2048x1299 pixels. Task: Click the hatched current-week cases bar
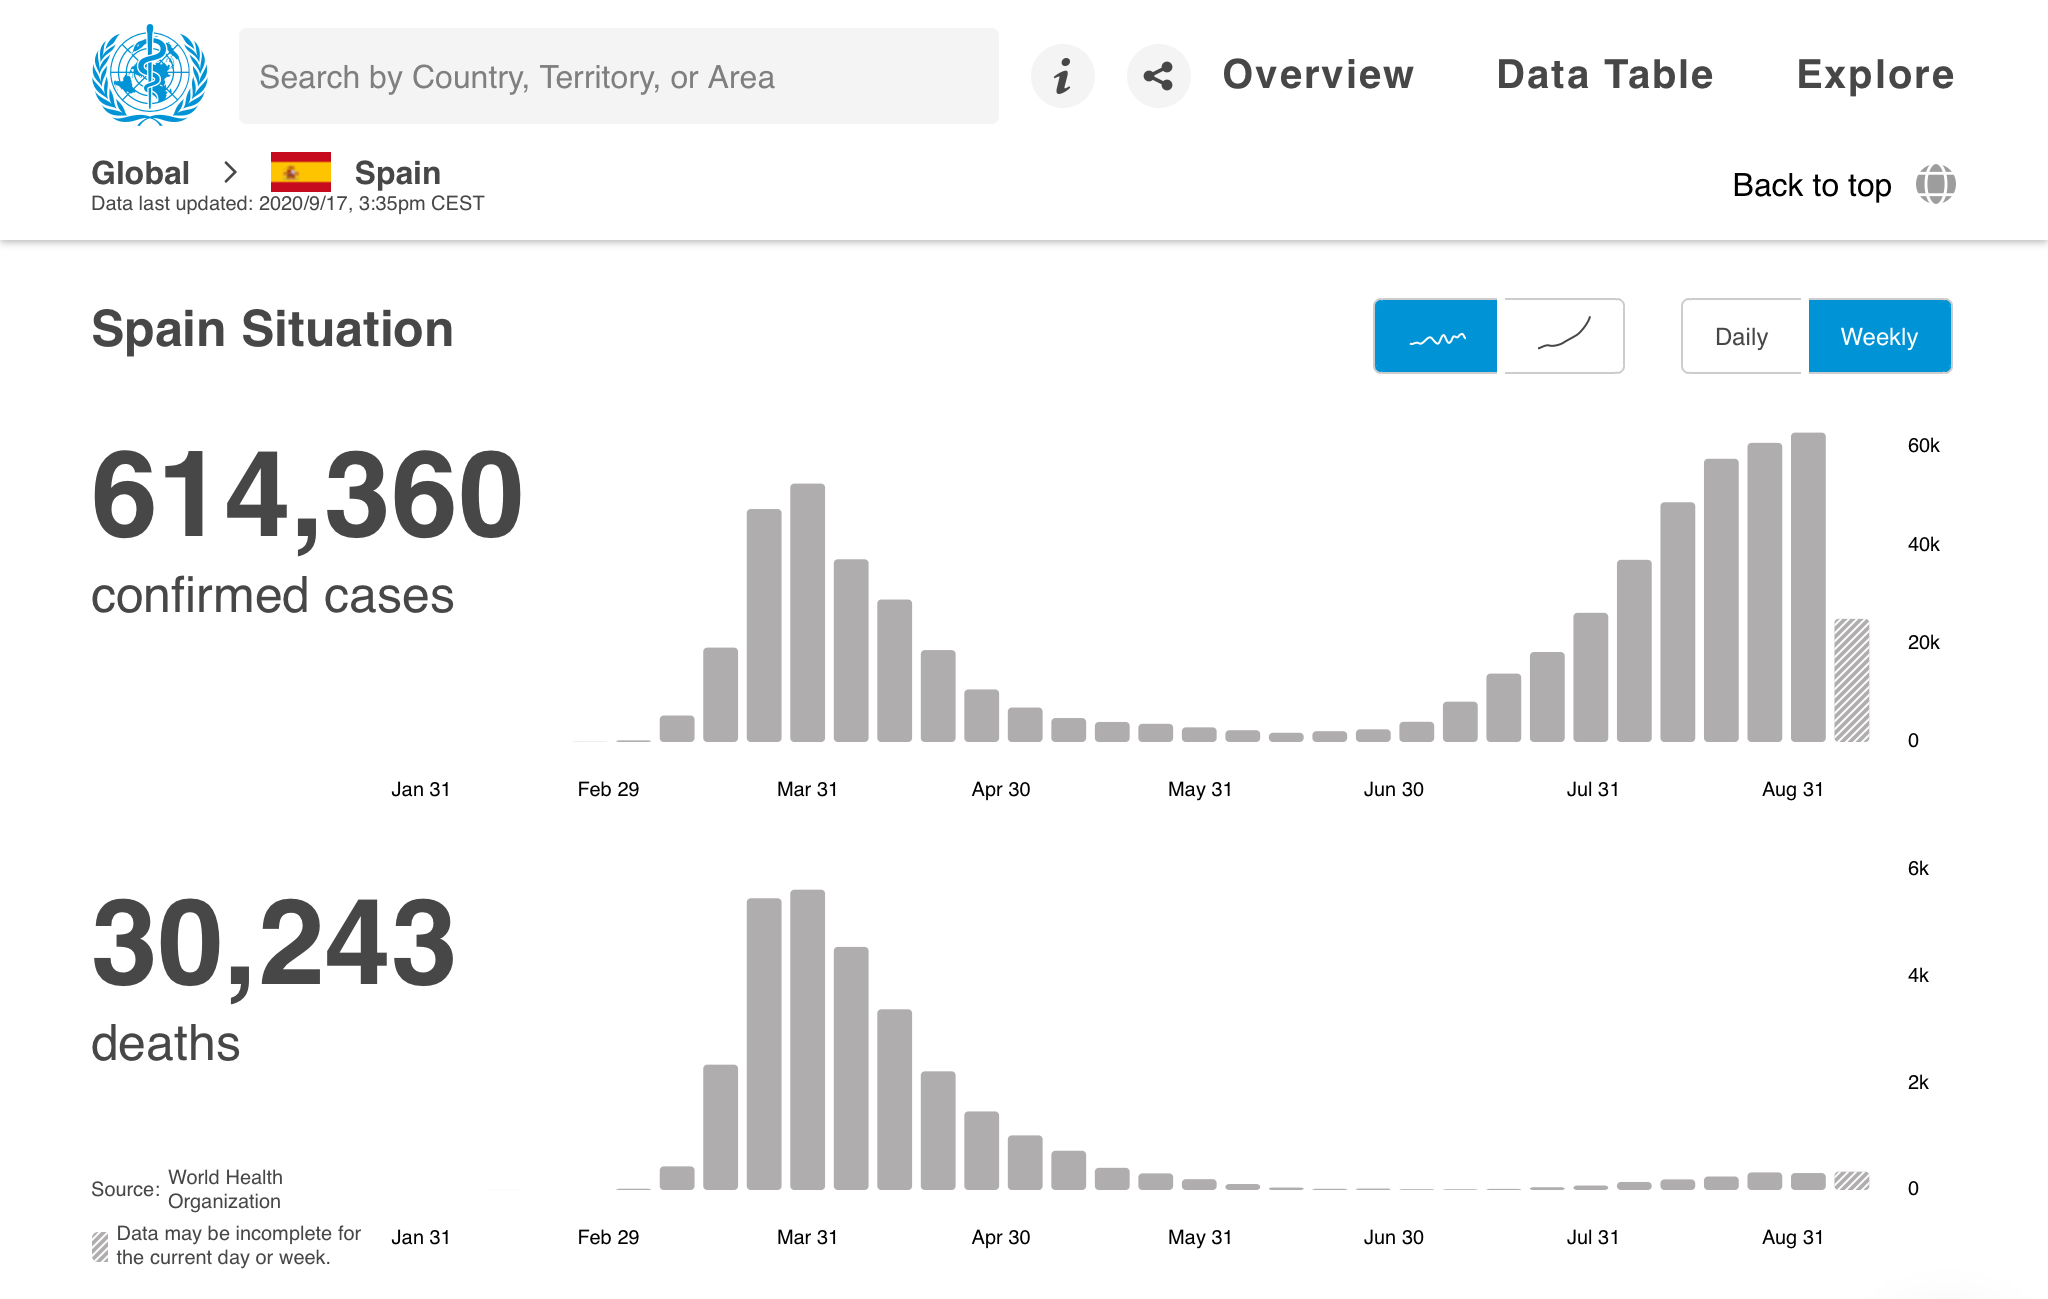(1851, 680)
